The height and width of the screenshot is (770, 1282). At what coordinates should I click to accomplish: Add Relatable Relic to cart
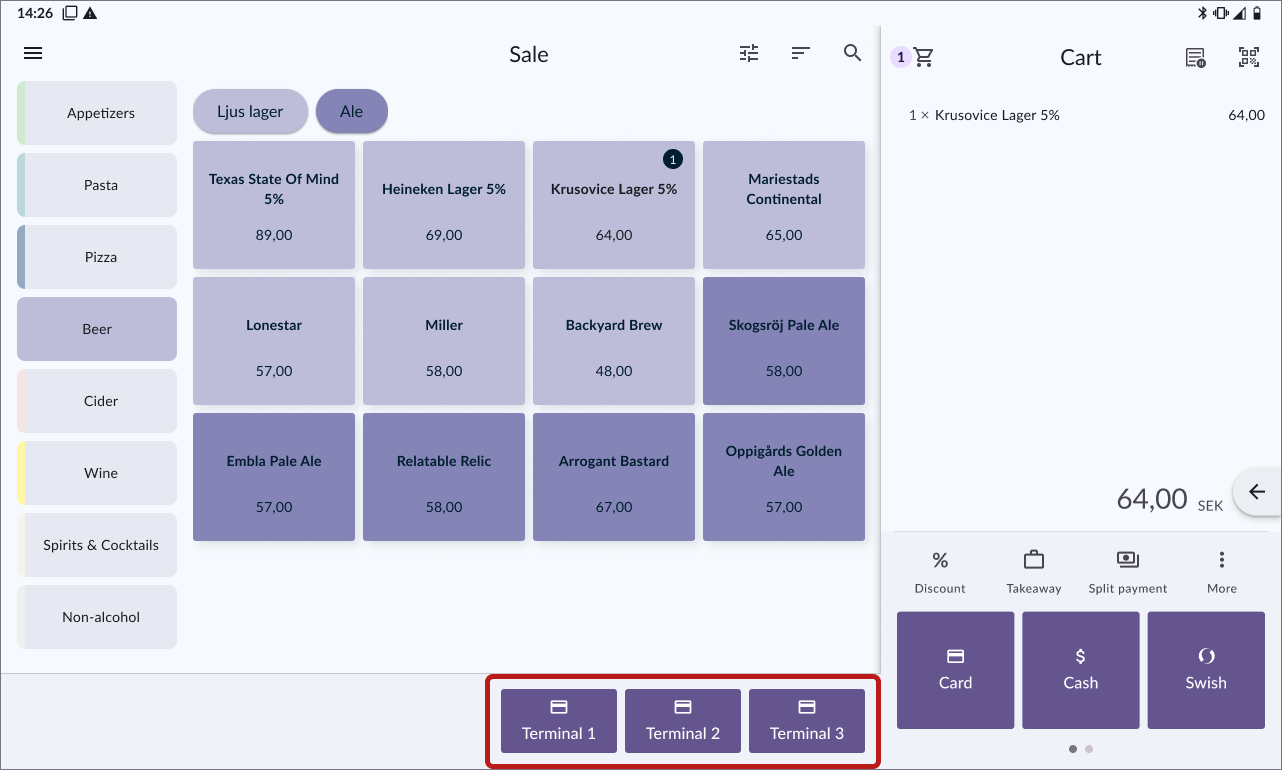[444, 477]
